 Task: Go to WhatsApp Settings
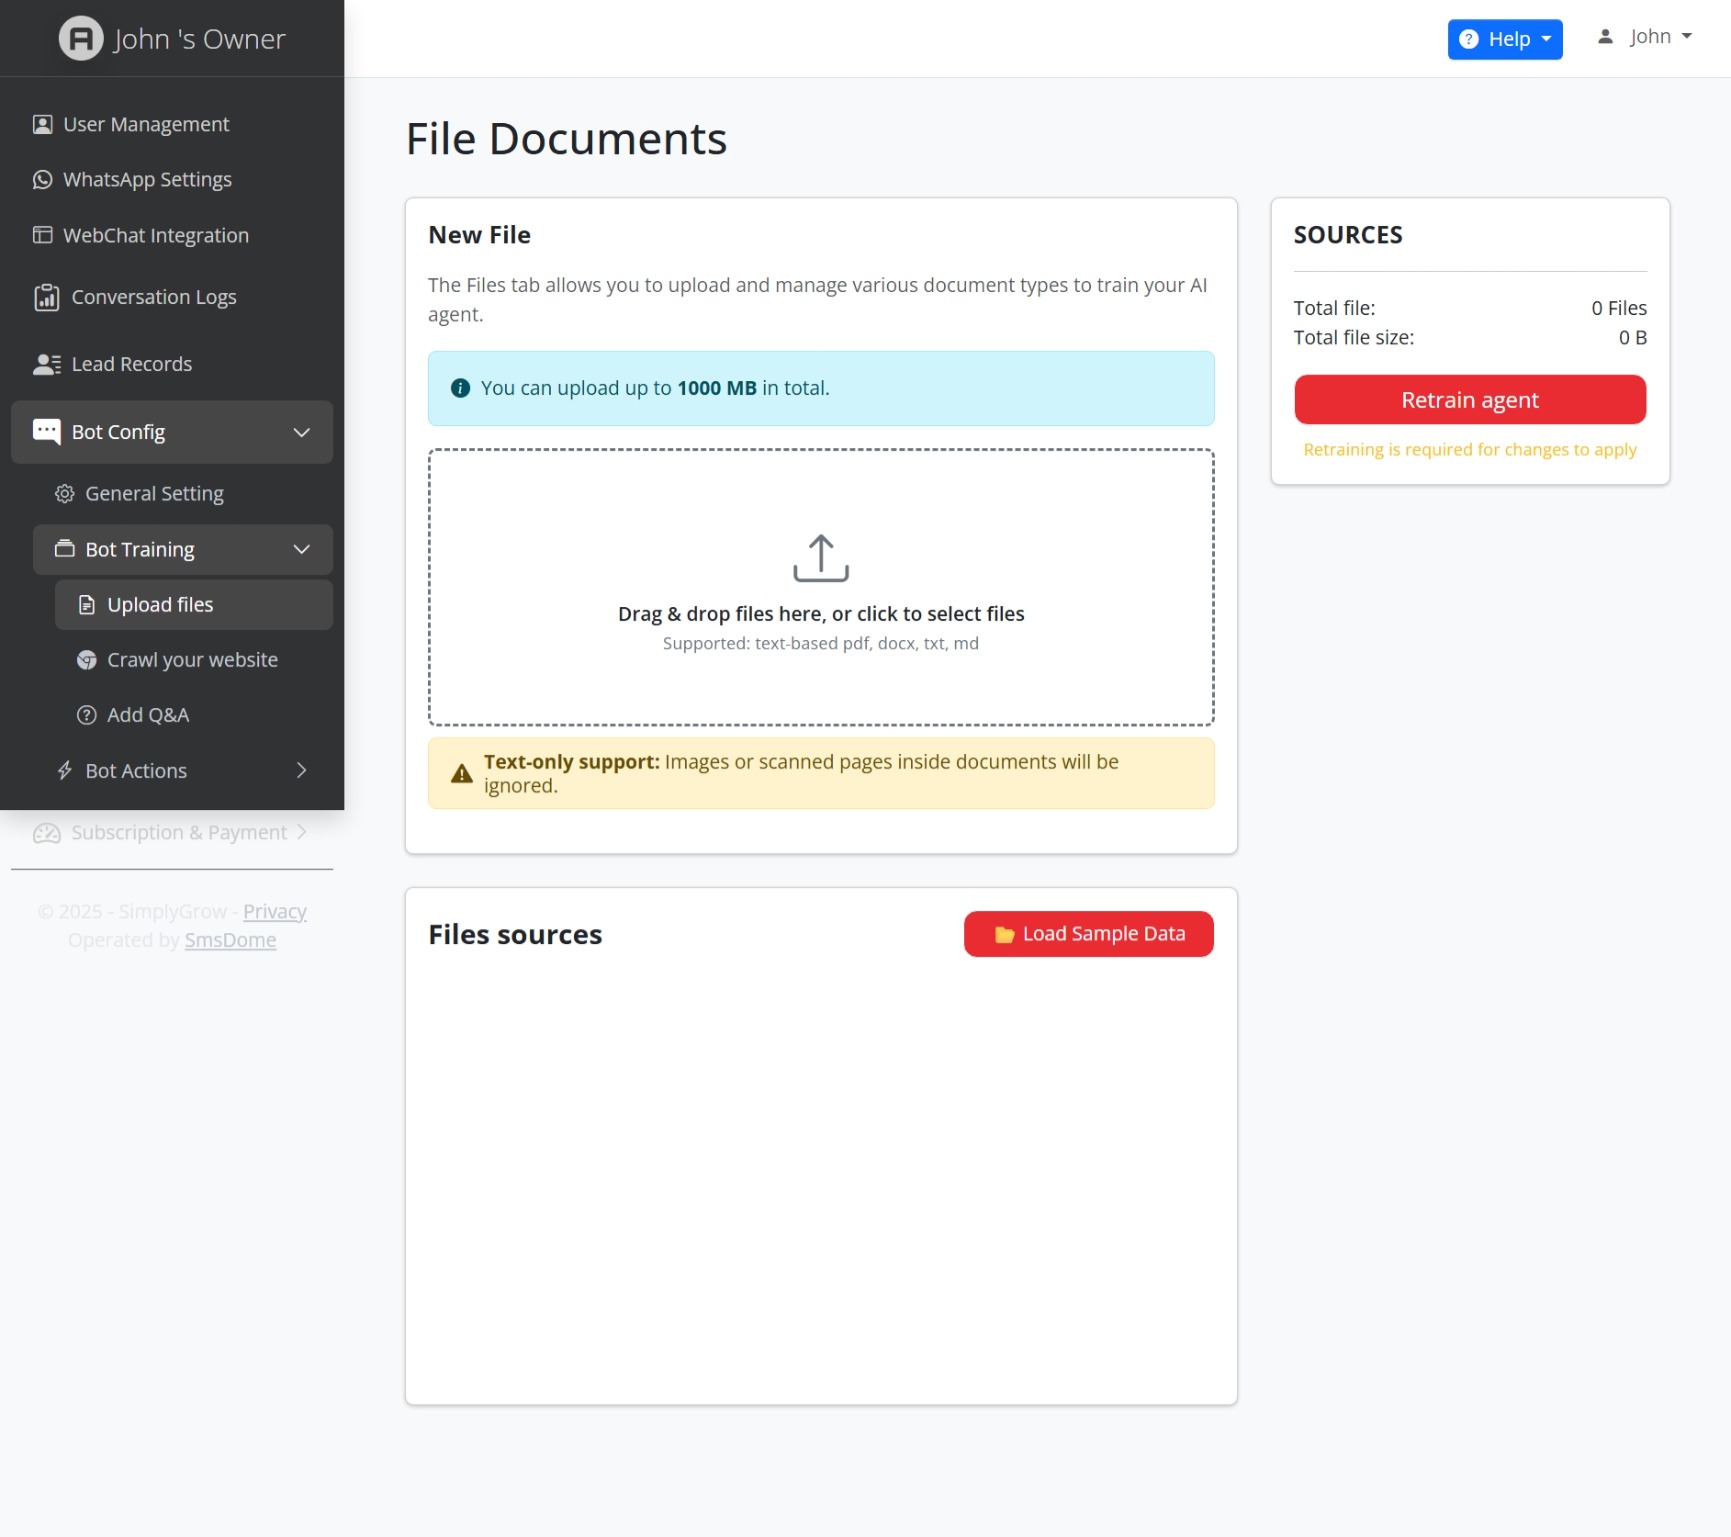(x=172, y=179)
